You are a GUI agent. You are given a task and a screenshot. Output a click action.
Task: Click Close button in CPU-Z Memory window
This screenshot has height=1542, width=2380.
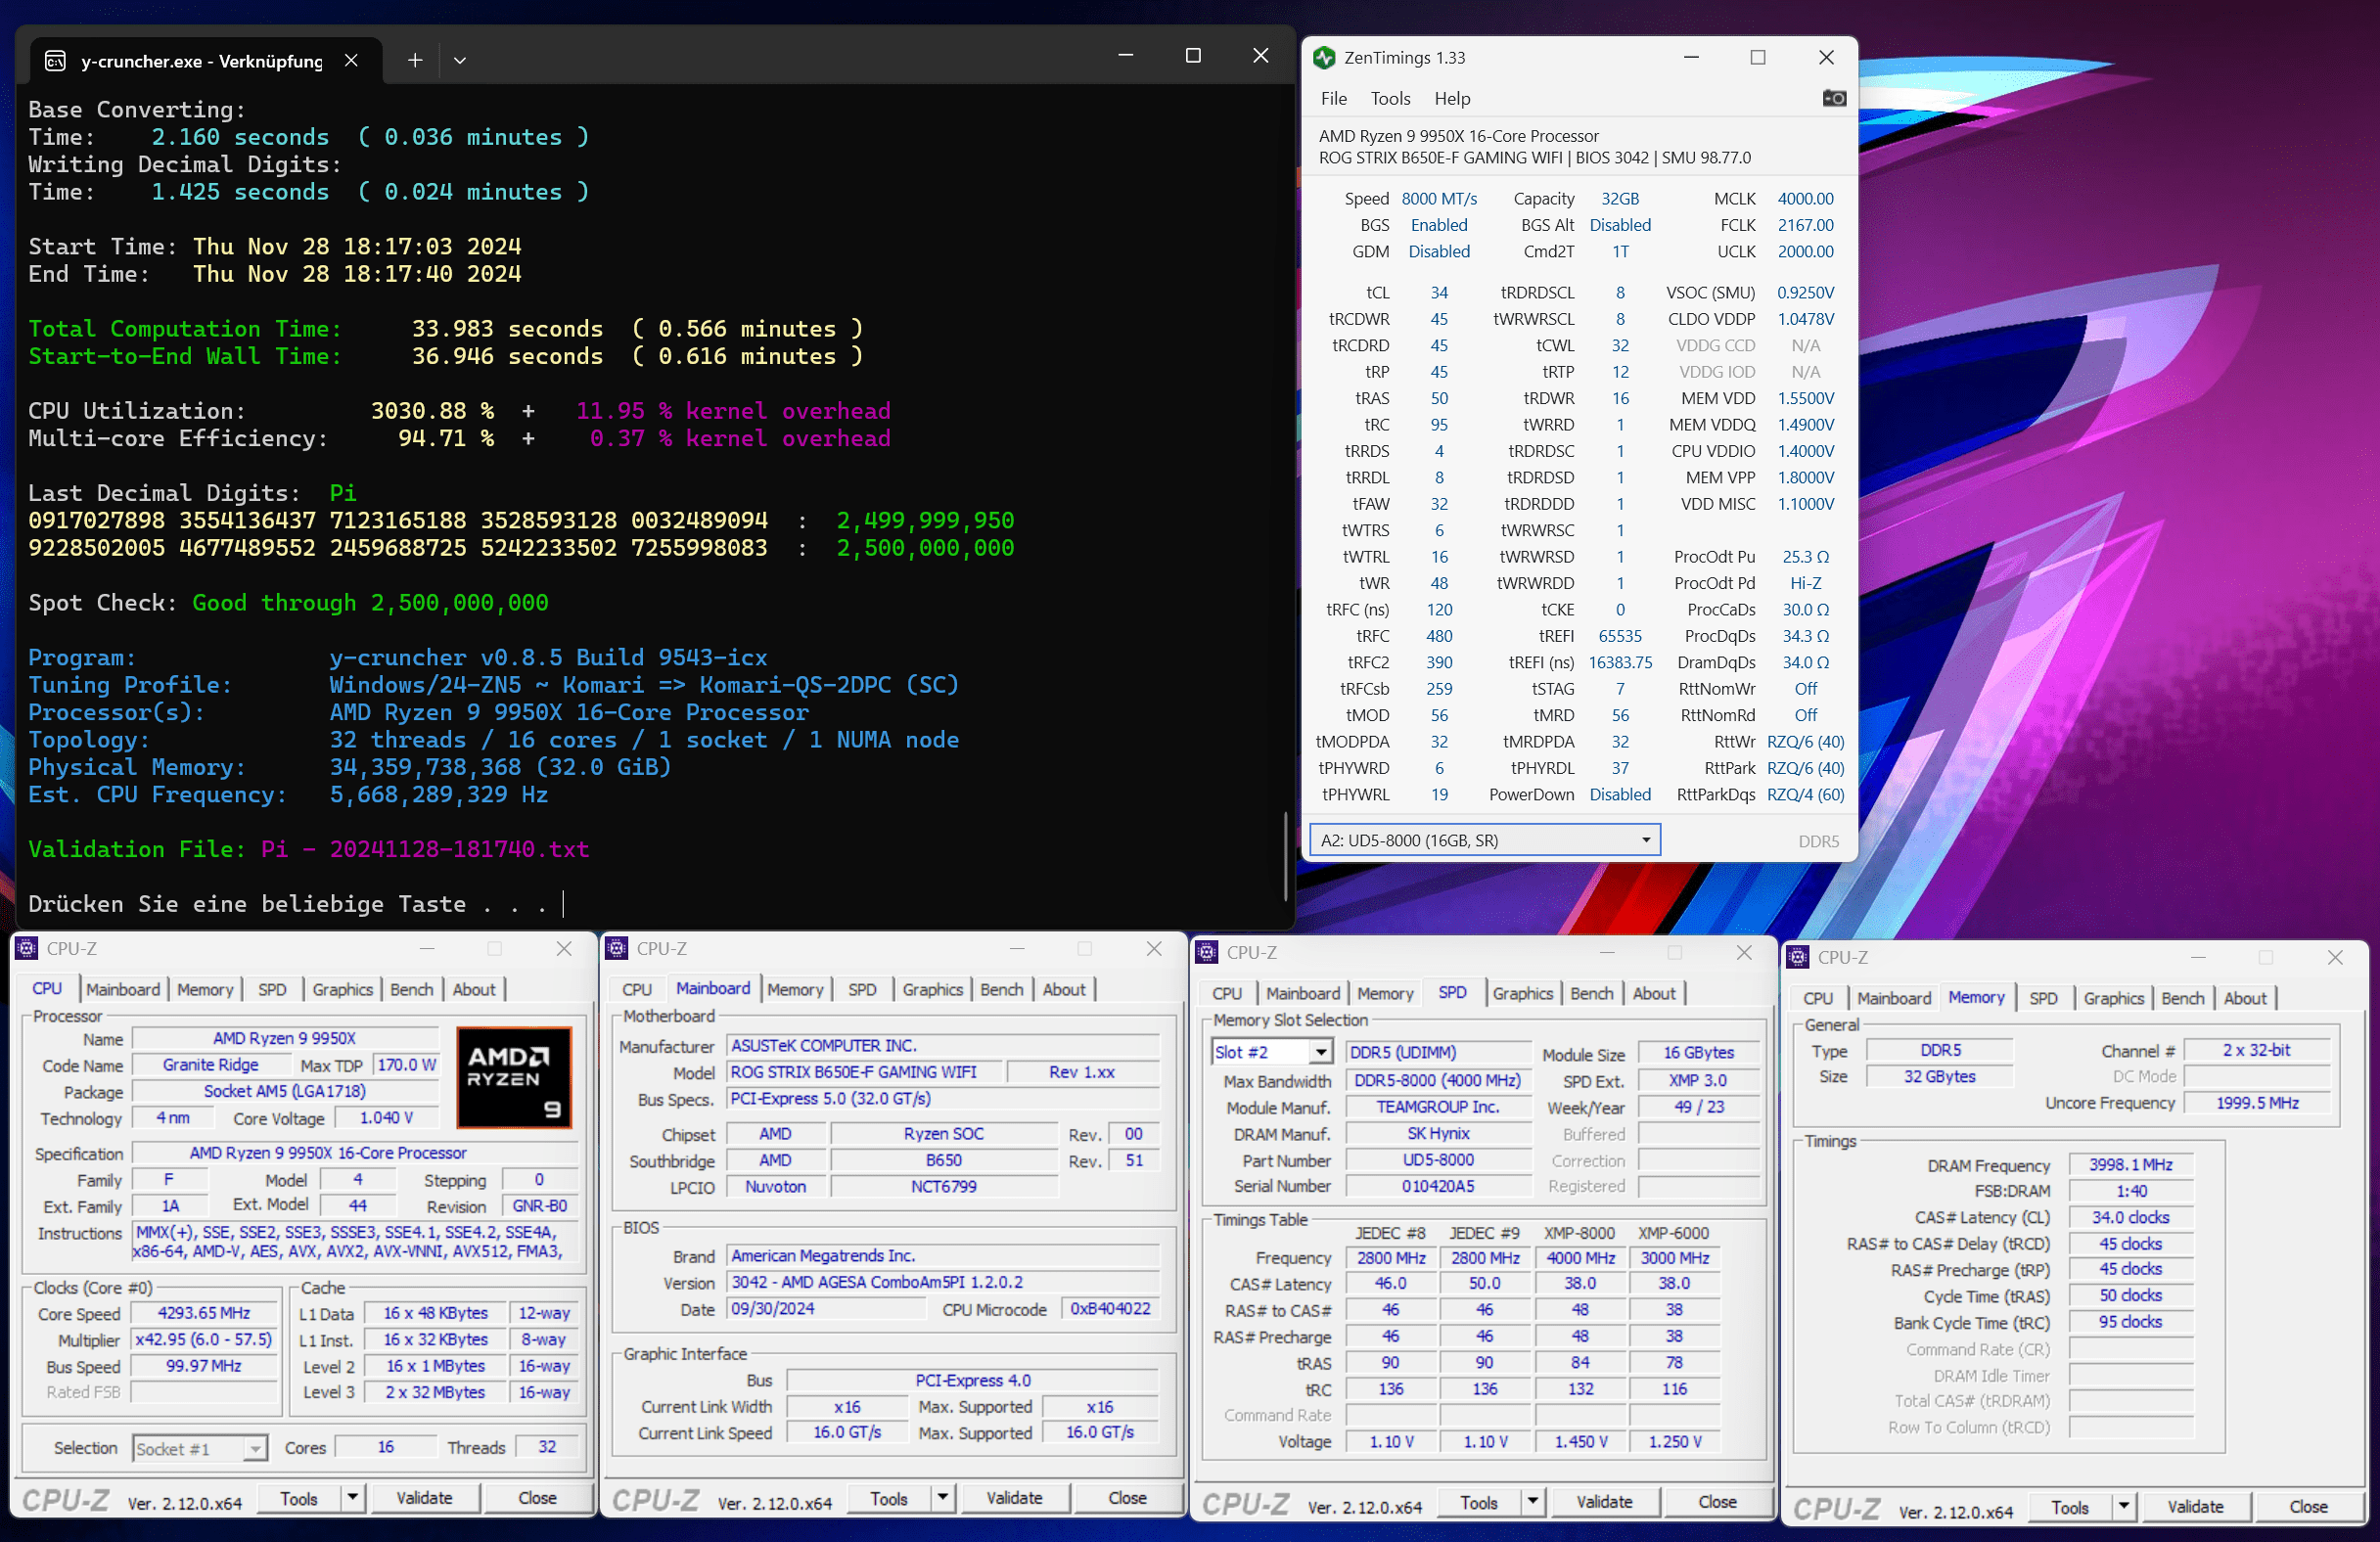pyautogui.click(x=2308, y=1507)
